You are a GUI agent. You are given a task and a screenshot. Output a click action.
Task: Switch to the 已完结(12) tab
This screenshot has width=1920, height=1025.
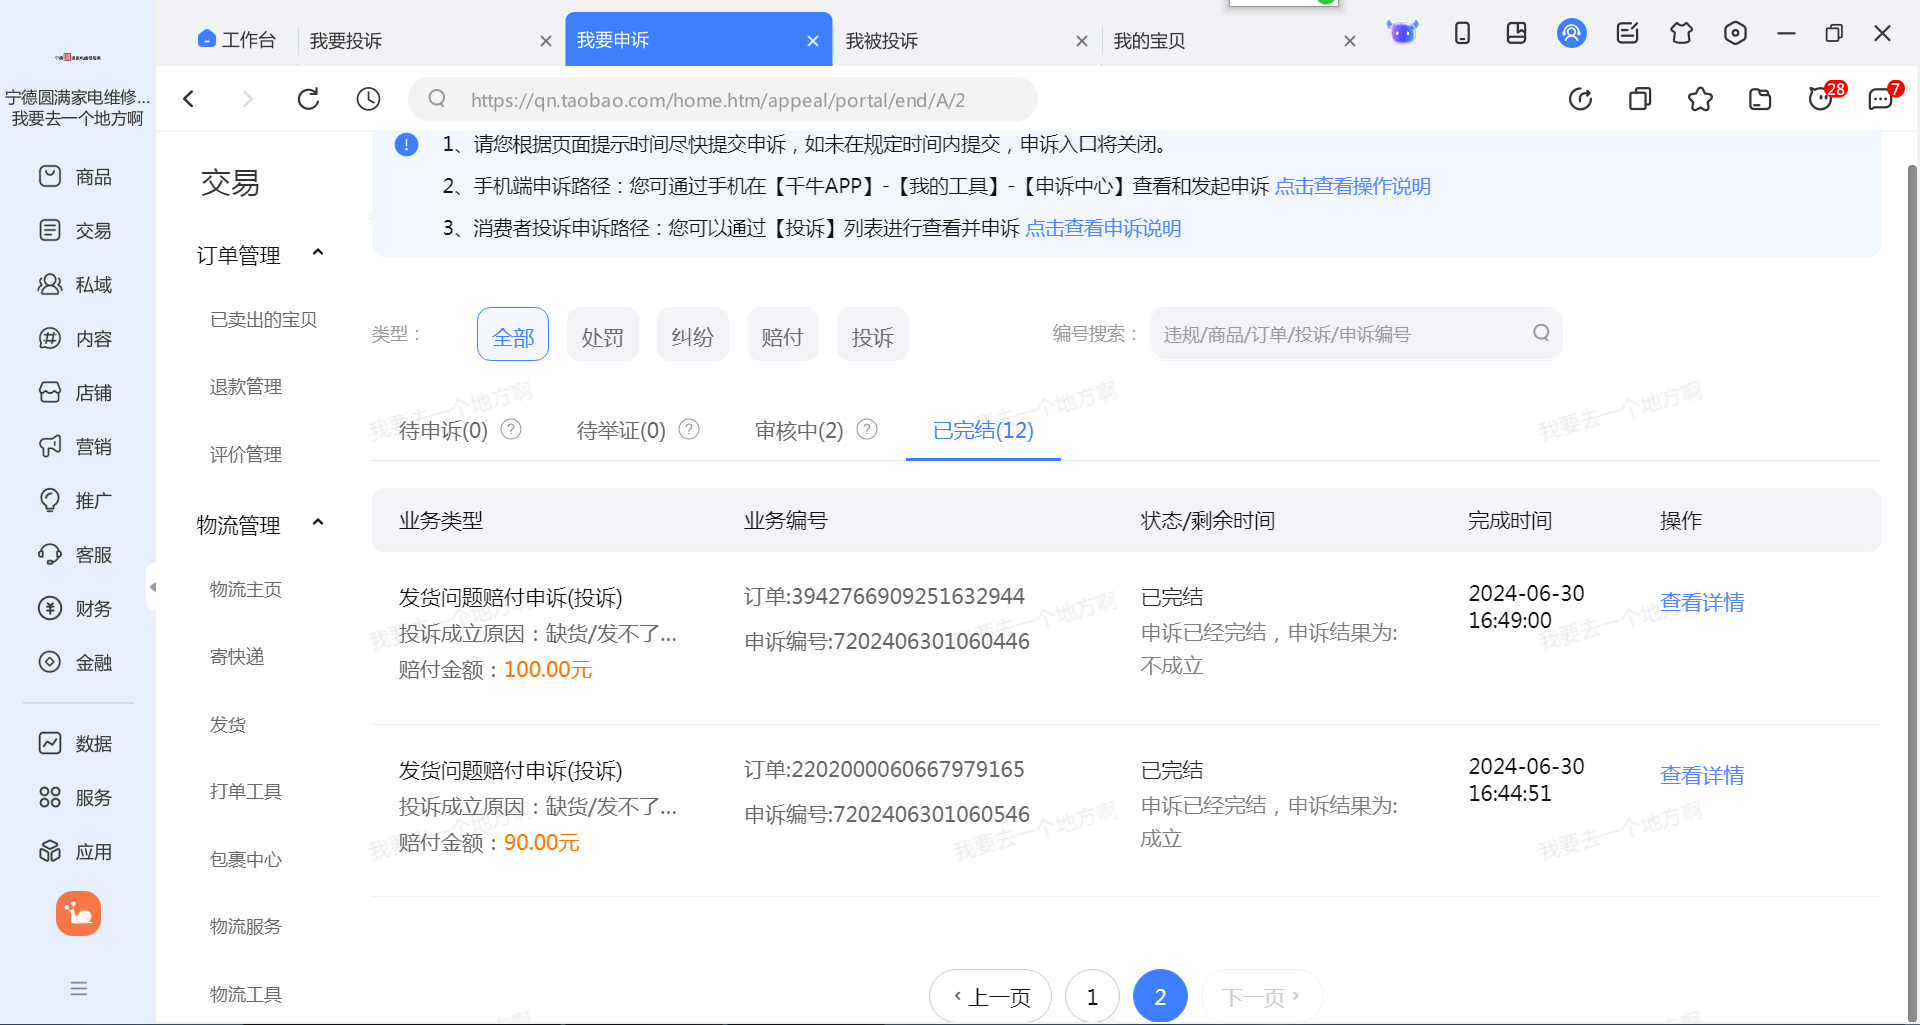[983, 430]
